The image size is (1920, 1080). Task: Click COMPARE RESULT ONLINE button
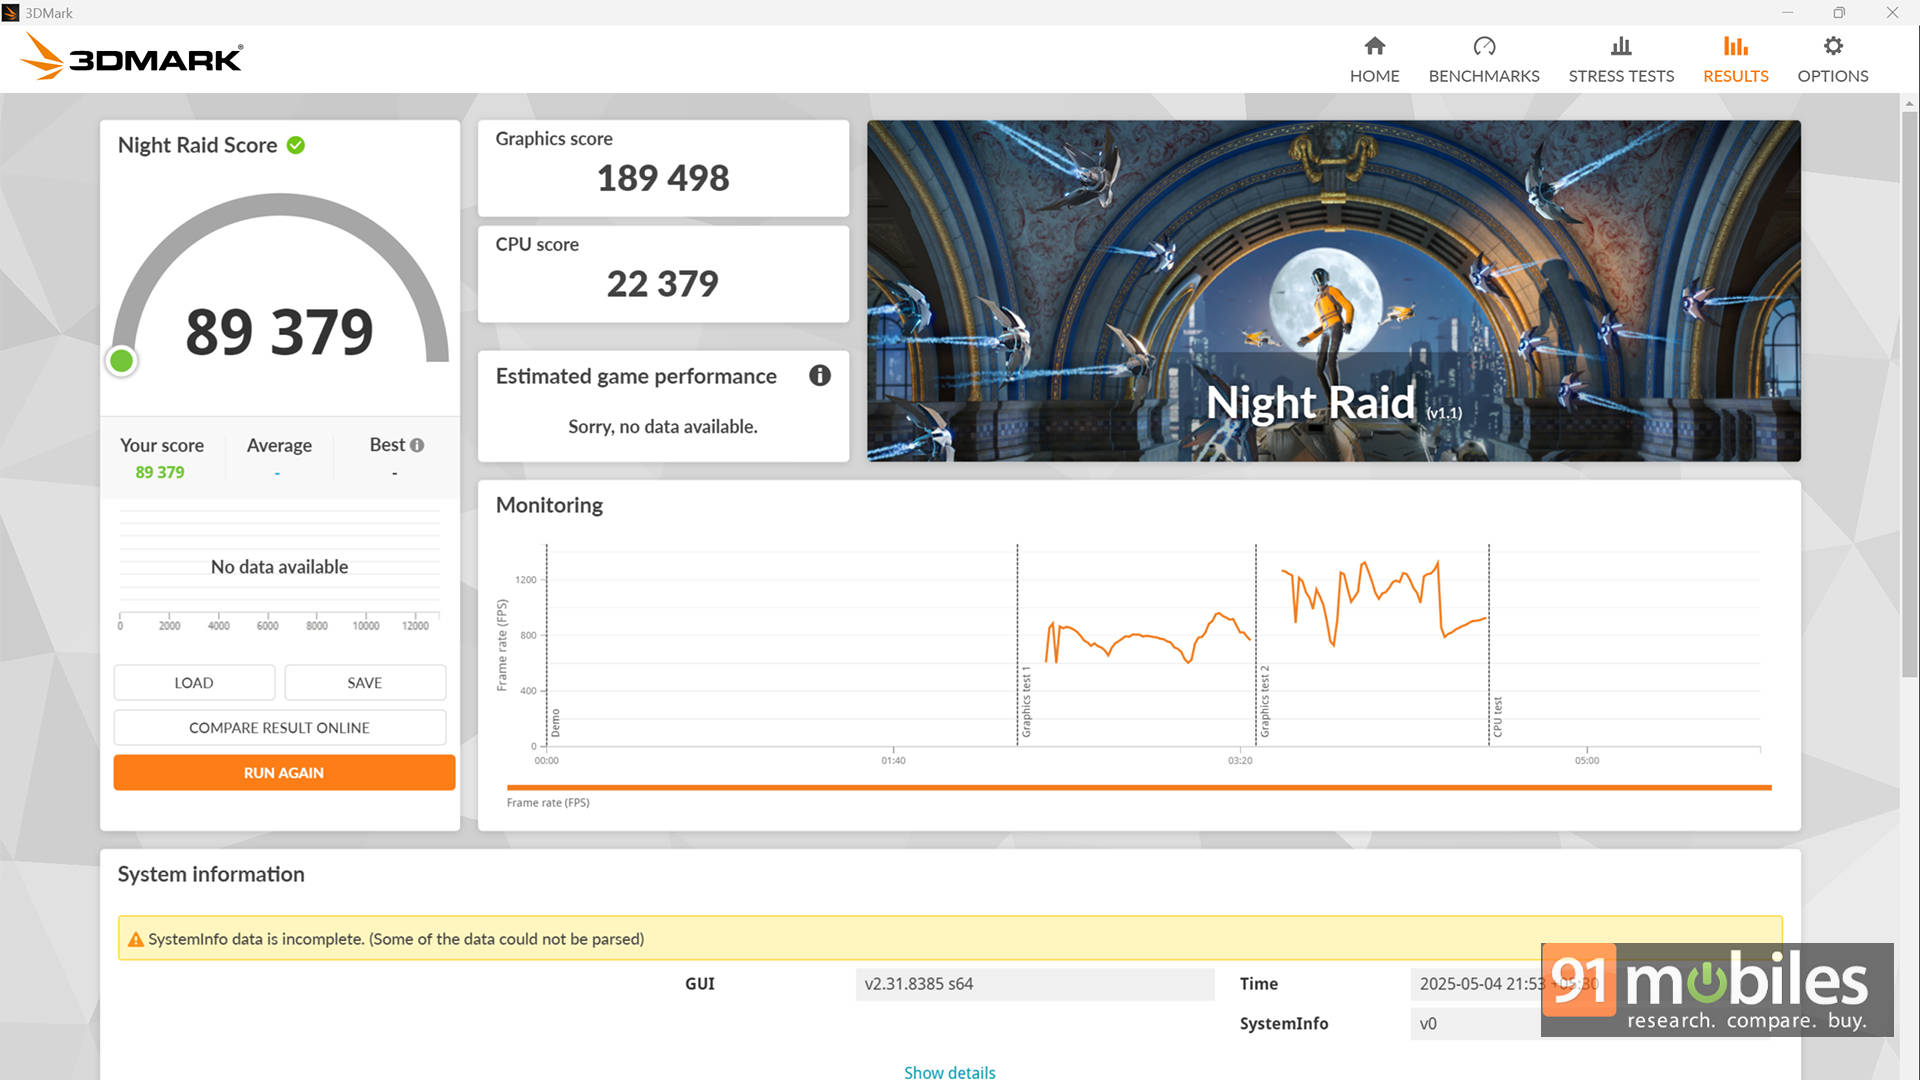[x=280, y=727]
